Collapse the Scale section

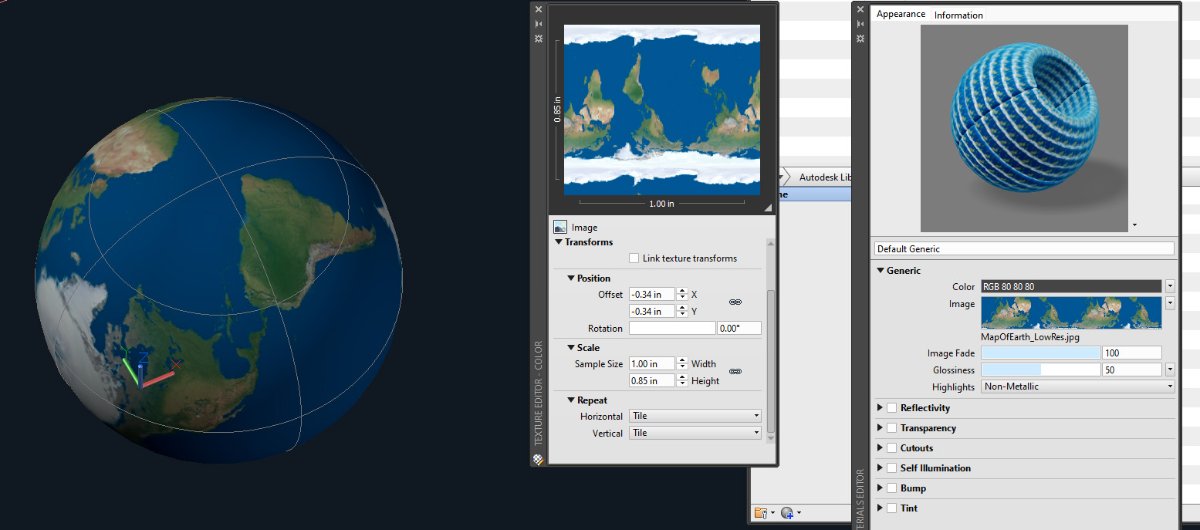[x=571, y=348]
